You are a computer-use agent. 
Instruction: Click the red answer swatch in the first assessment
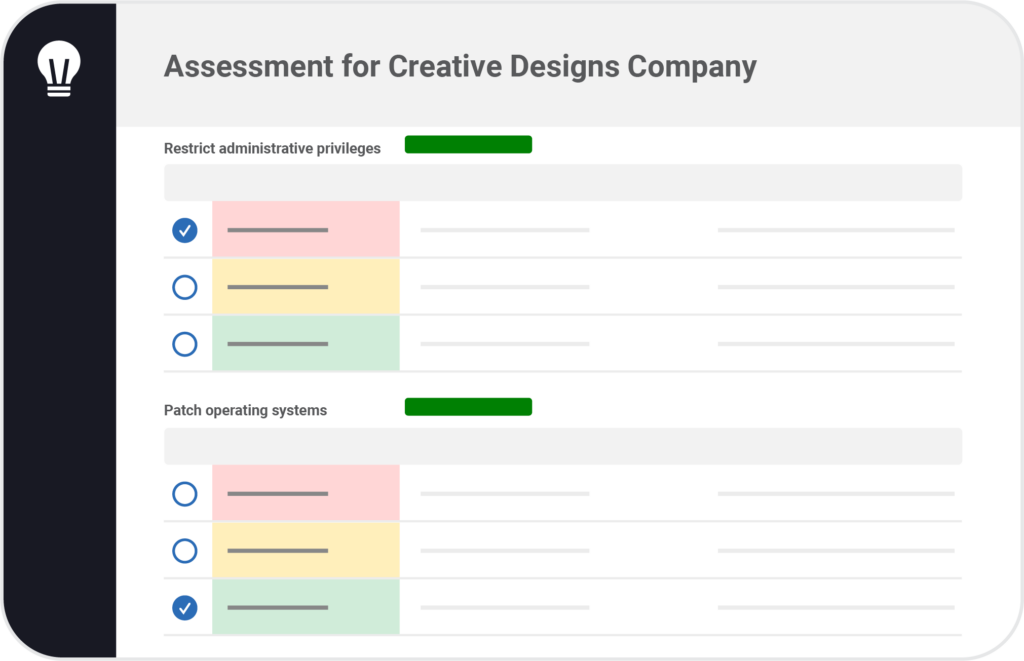point(305,229)
